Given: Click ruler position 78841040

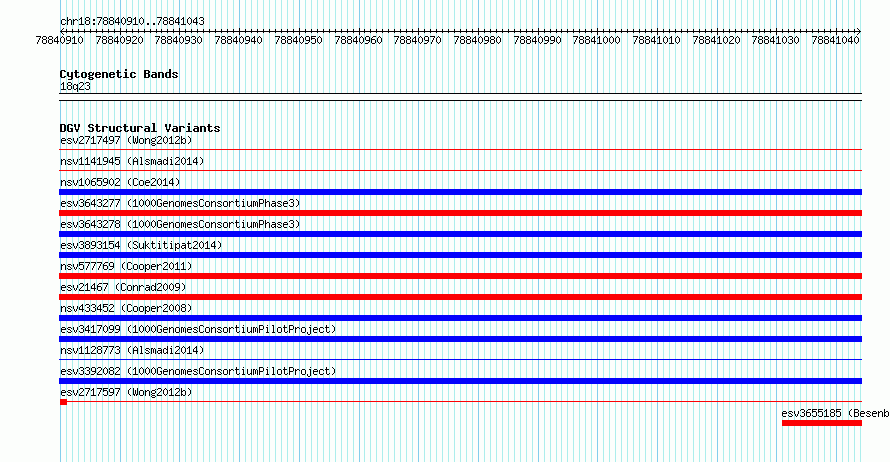Looking at the screenshot, I should click(836, 40).
